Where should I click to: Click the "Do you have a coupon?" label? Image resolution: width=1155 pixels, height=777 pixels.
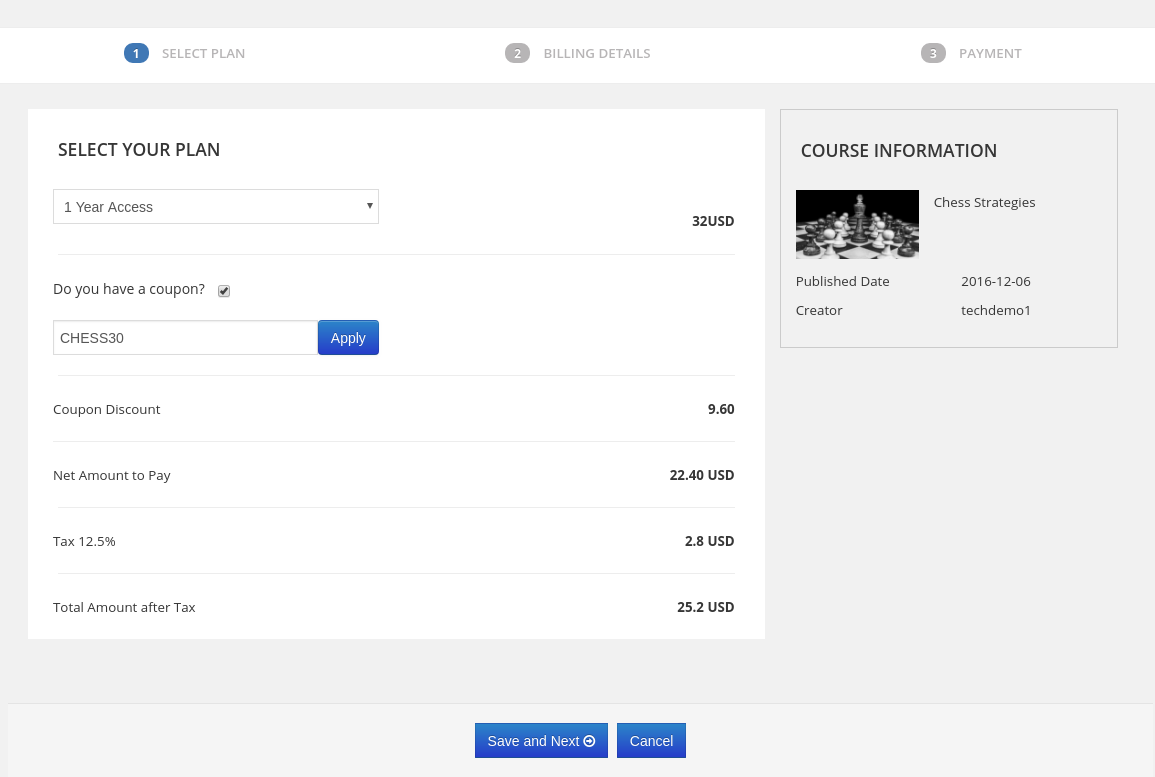point(129,289)
